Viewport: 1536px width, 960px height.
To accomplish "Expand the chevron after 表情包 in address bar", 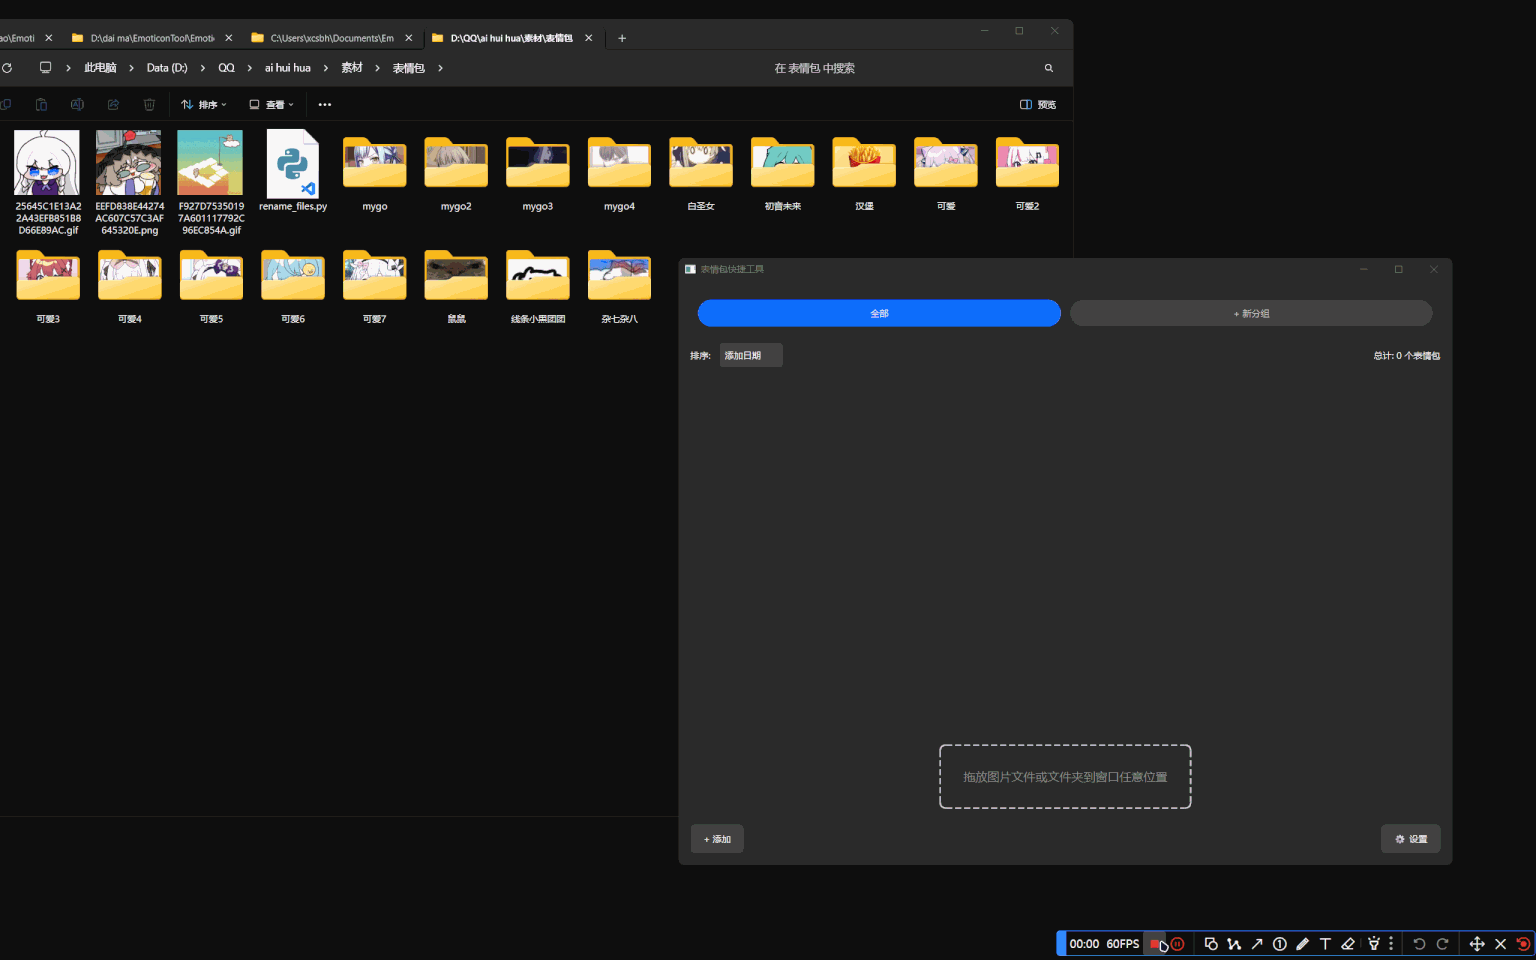I will tap(440, 68).
